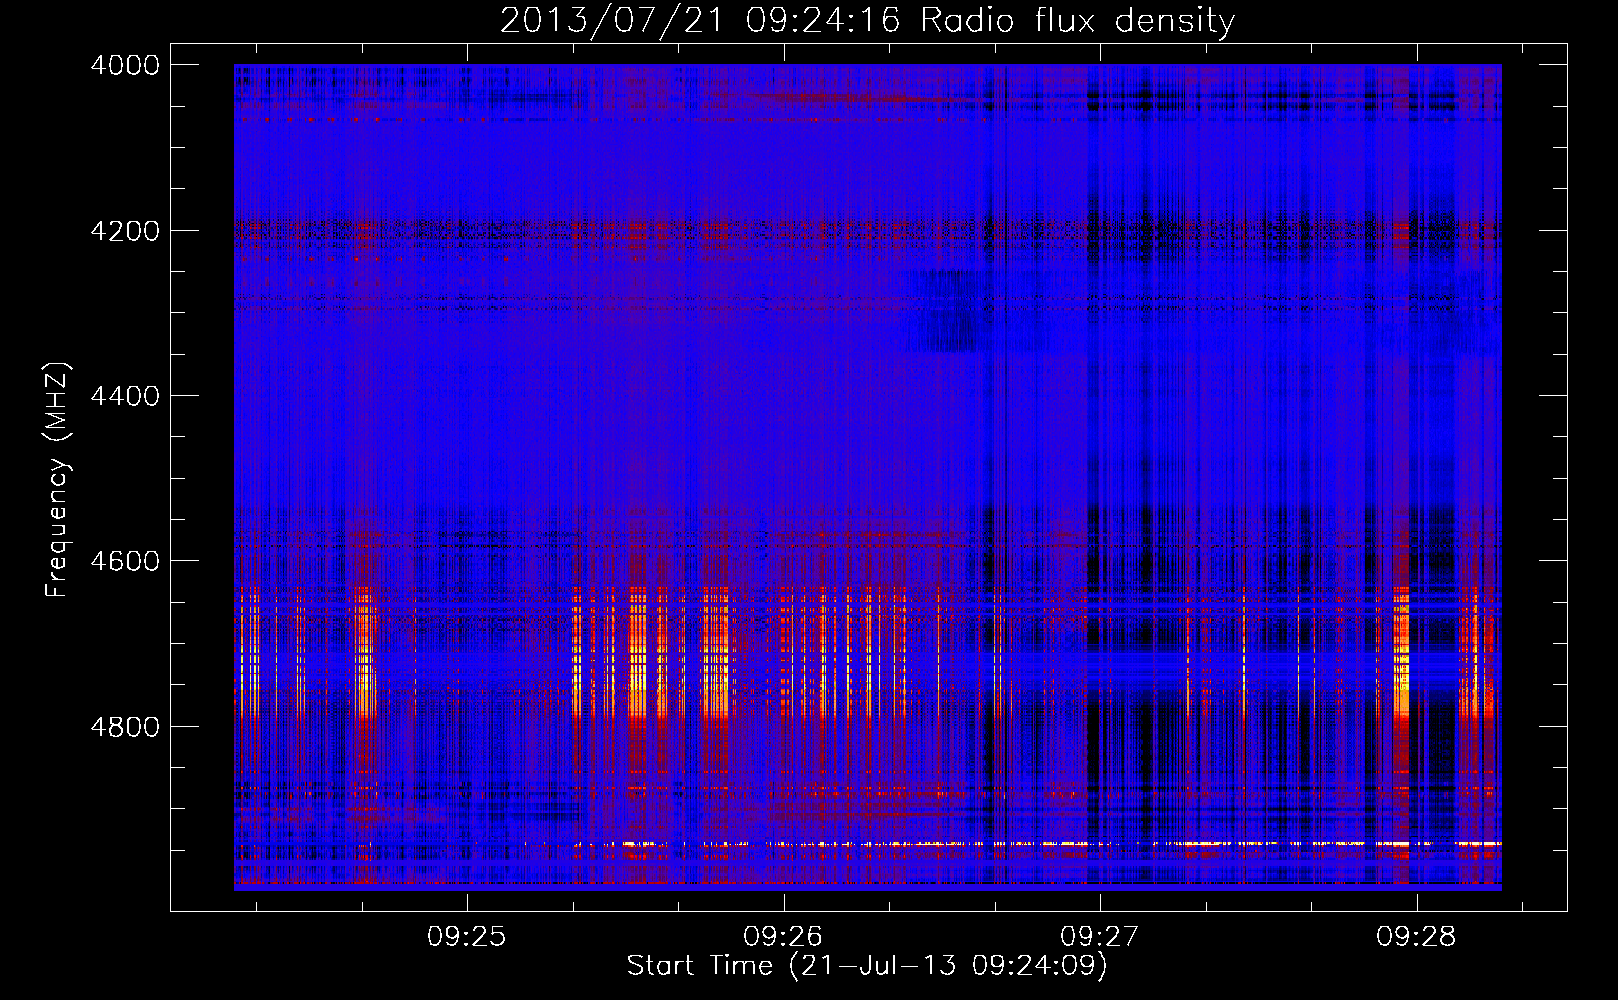Click the 'Frequency (MHZ)' axis label
The width and height of the screenshot is (1618, 1000).
click(57, 479)
